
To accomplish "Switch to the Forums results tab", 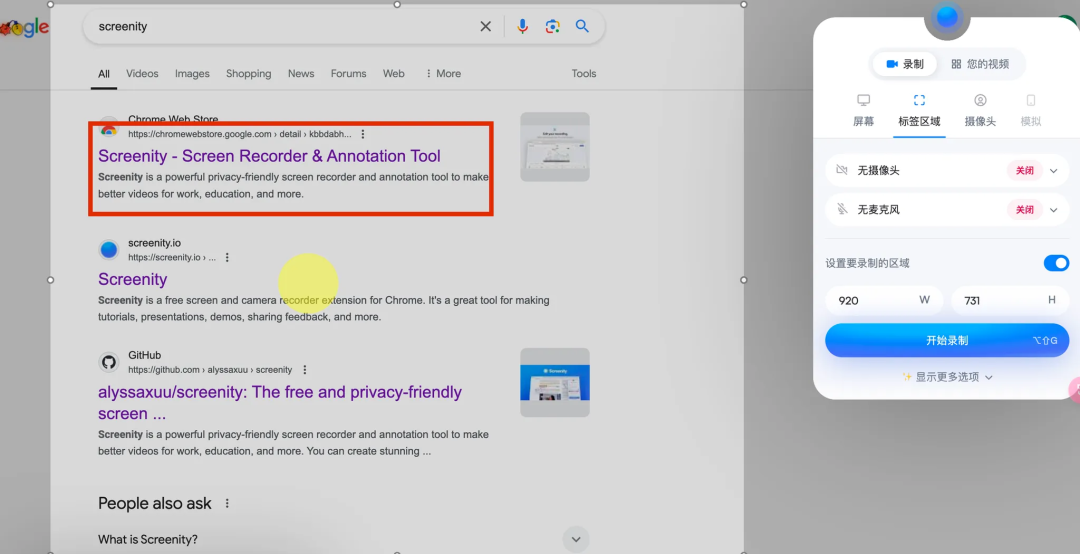I will (x=349, y=74).
